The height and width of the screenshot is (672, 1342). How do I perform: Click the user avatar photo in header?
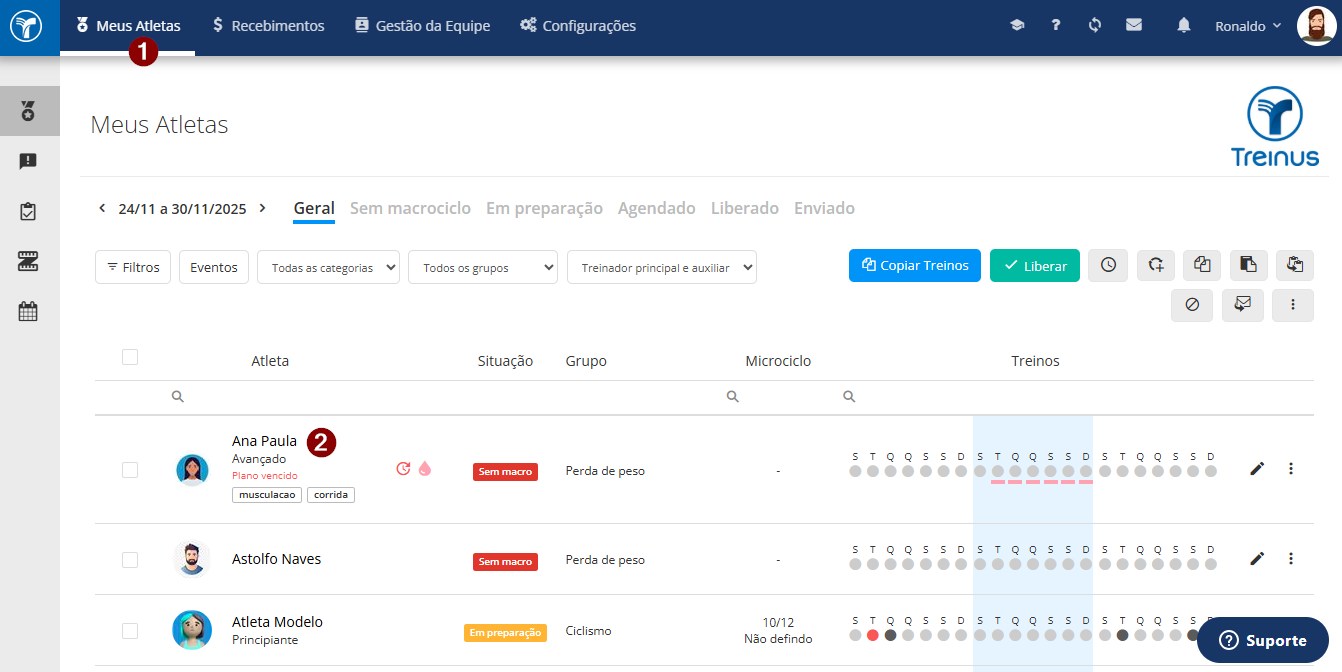point(1316,26)
